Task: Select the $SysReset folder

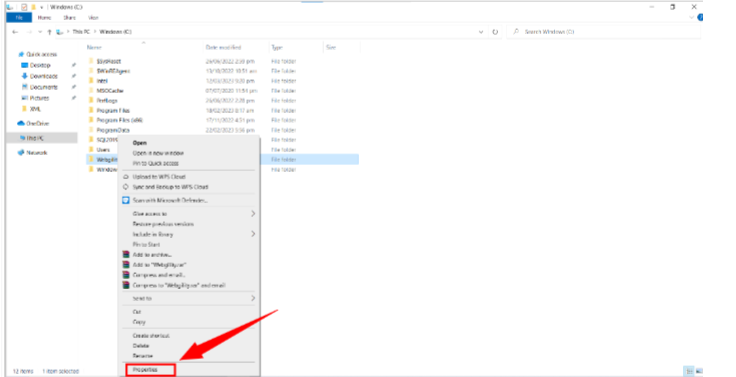Action: pos(108,61)
